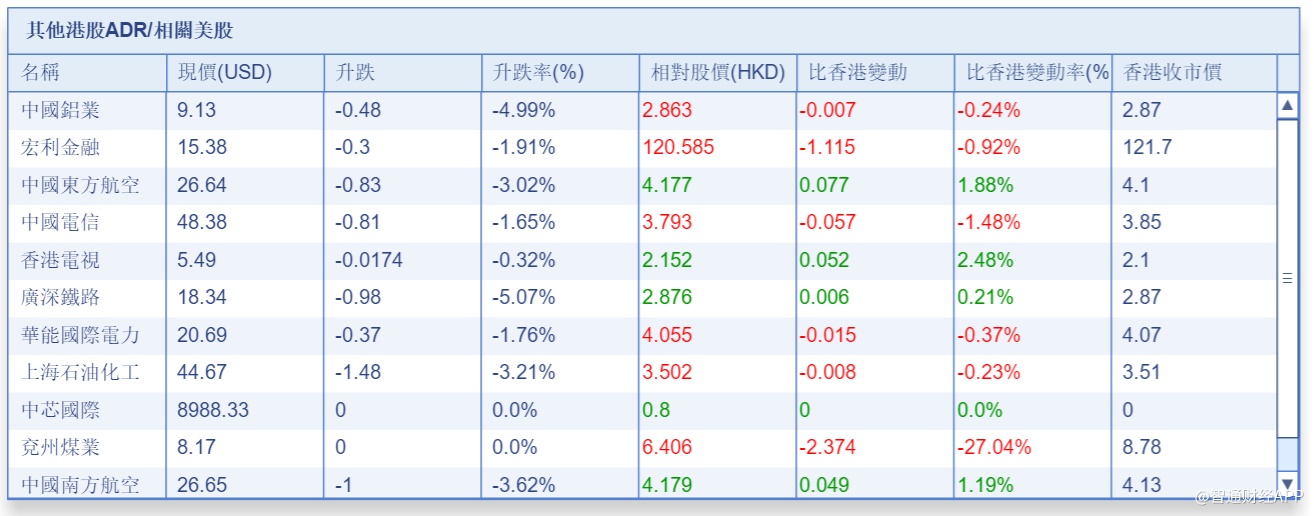Image resolution: width=1314 pixels, height=516 pixels.
Task: Click the scroll up arrow button
Action: pyautogui.click(x=1288, y=105)
